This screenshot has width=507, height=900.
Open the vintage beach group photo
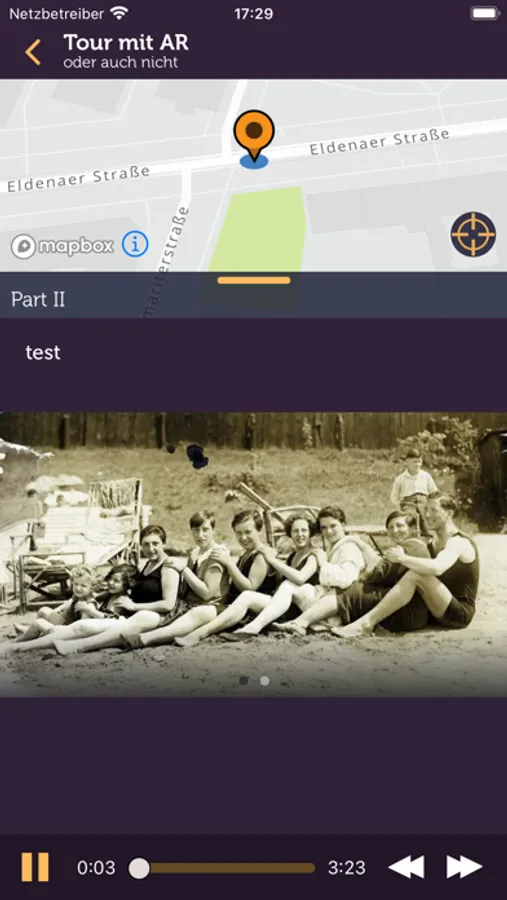[x=253, y=554]
